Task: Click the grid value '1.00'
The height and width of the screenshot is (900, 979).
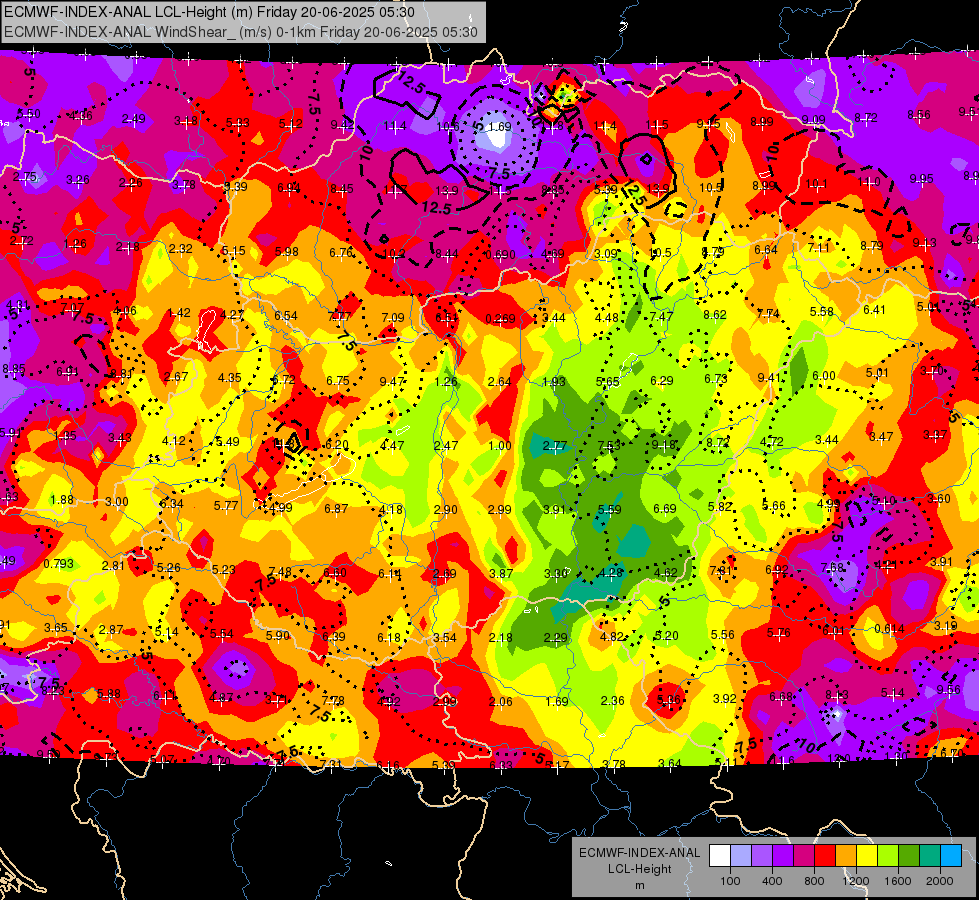Action: point(500,446)
